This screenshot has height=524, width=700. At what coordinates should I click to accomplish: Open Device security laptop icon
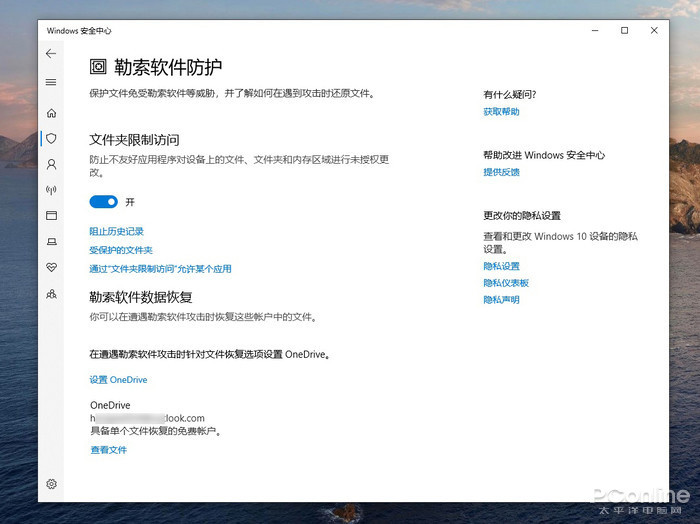tap(51, 241)
